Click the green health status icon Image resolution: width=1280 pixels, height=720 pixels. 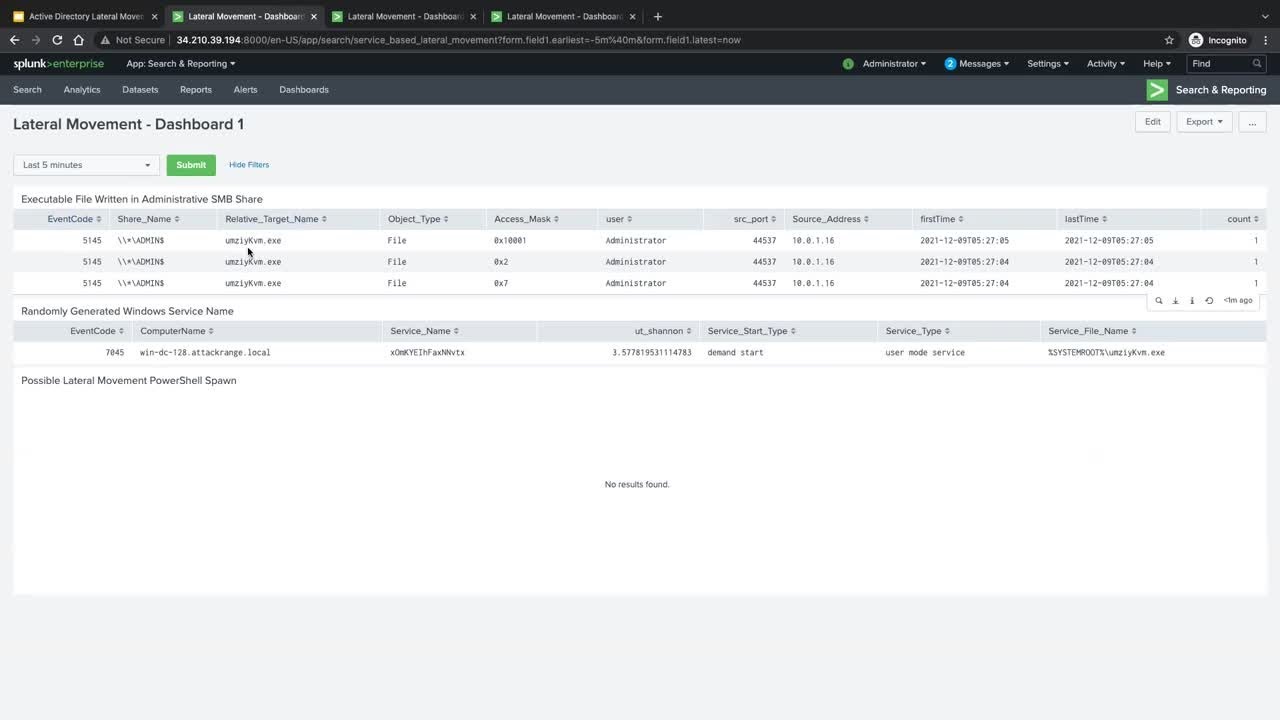click(848, 64)
